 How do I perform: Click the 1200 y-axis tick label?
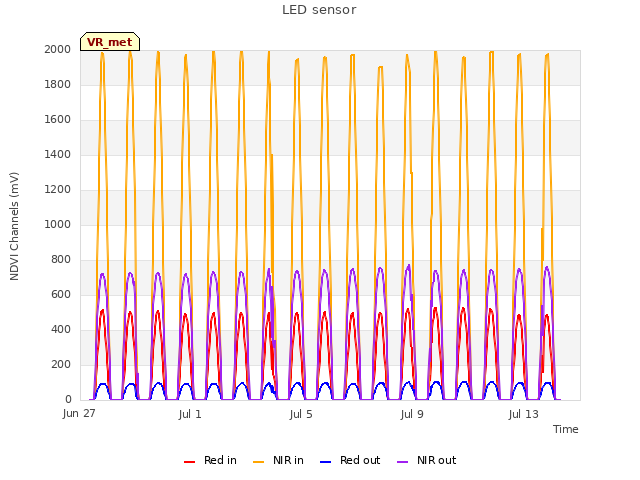58,189
